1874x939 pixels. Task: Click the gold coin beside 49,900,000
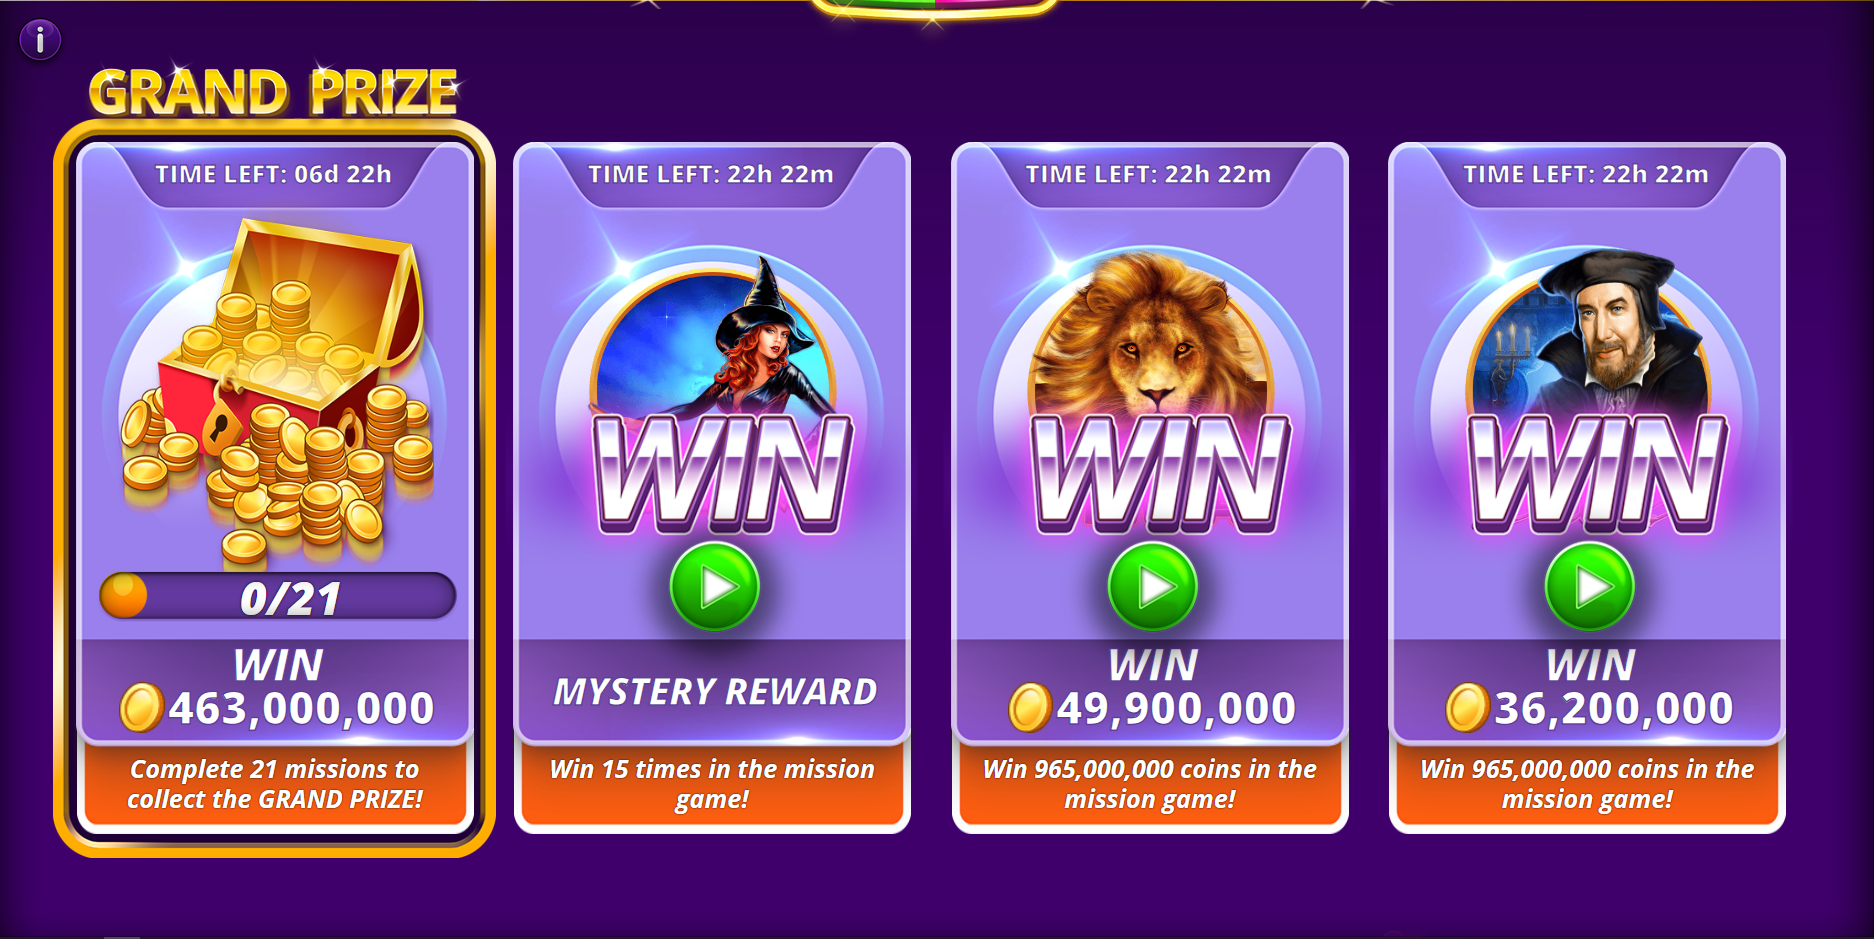click(1029, 708)
